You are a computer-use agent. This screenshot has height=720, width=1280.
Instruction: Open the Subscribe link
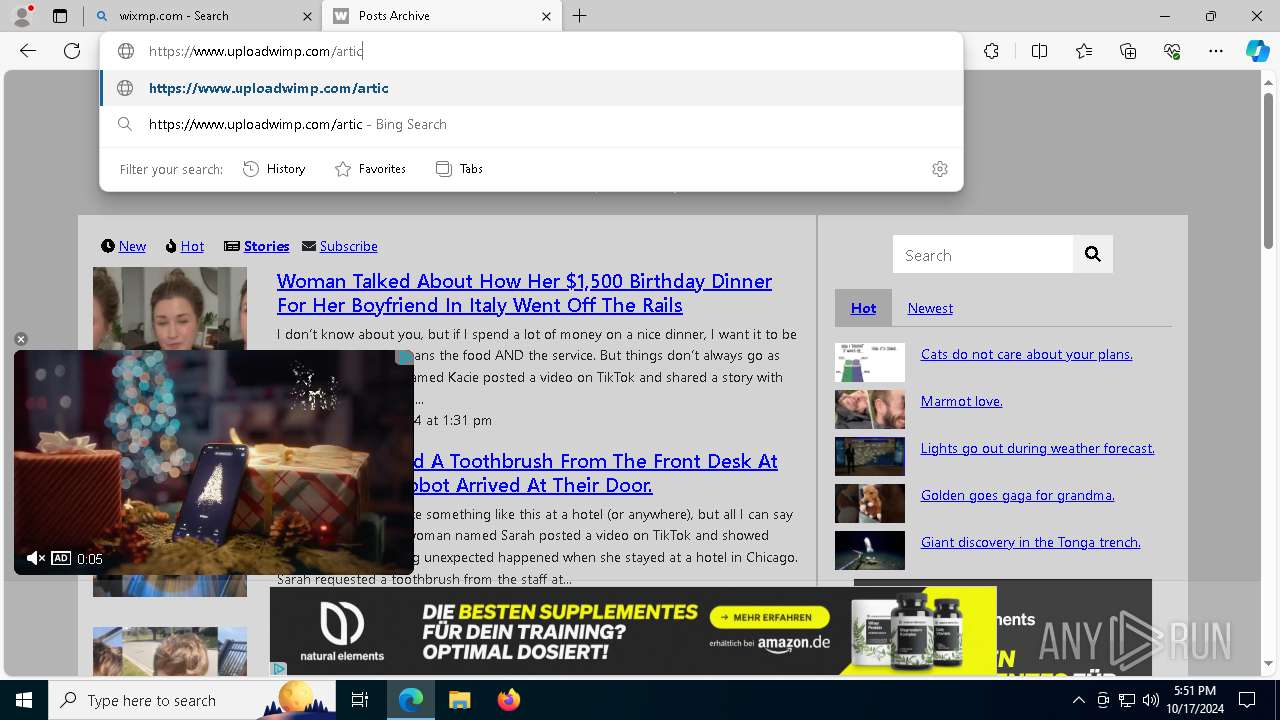(x=348, y=246)
